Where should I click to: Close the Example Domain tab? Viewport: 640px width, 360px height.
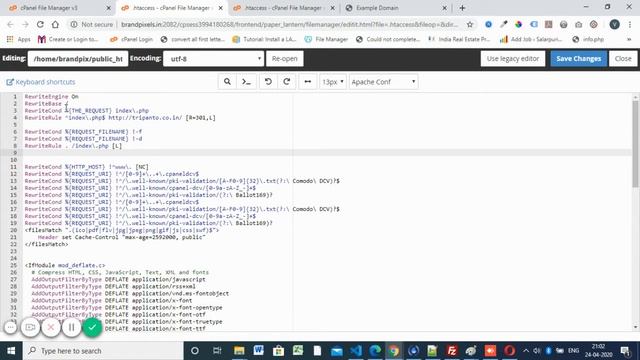tap(444, 8)
